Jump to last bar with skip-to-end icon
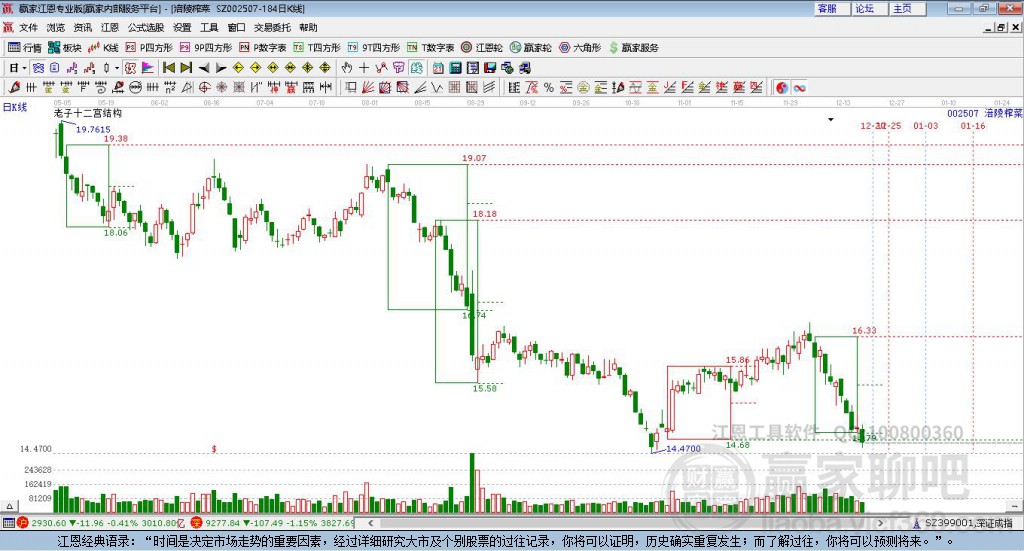 tap(186, 68)
